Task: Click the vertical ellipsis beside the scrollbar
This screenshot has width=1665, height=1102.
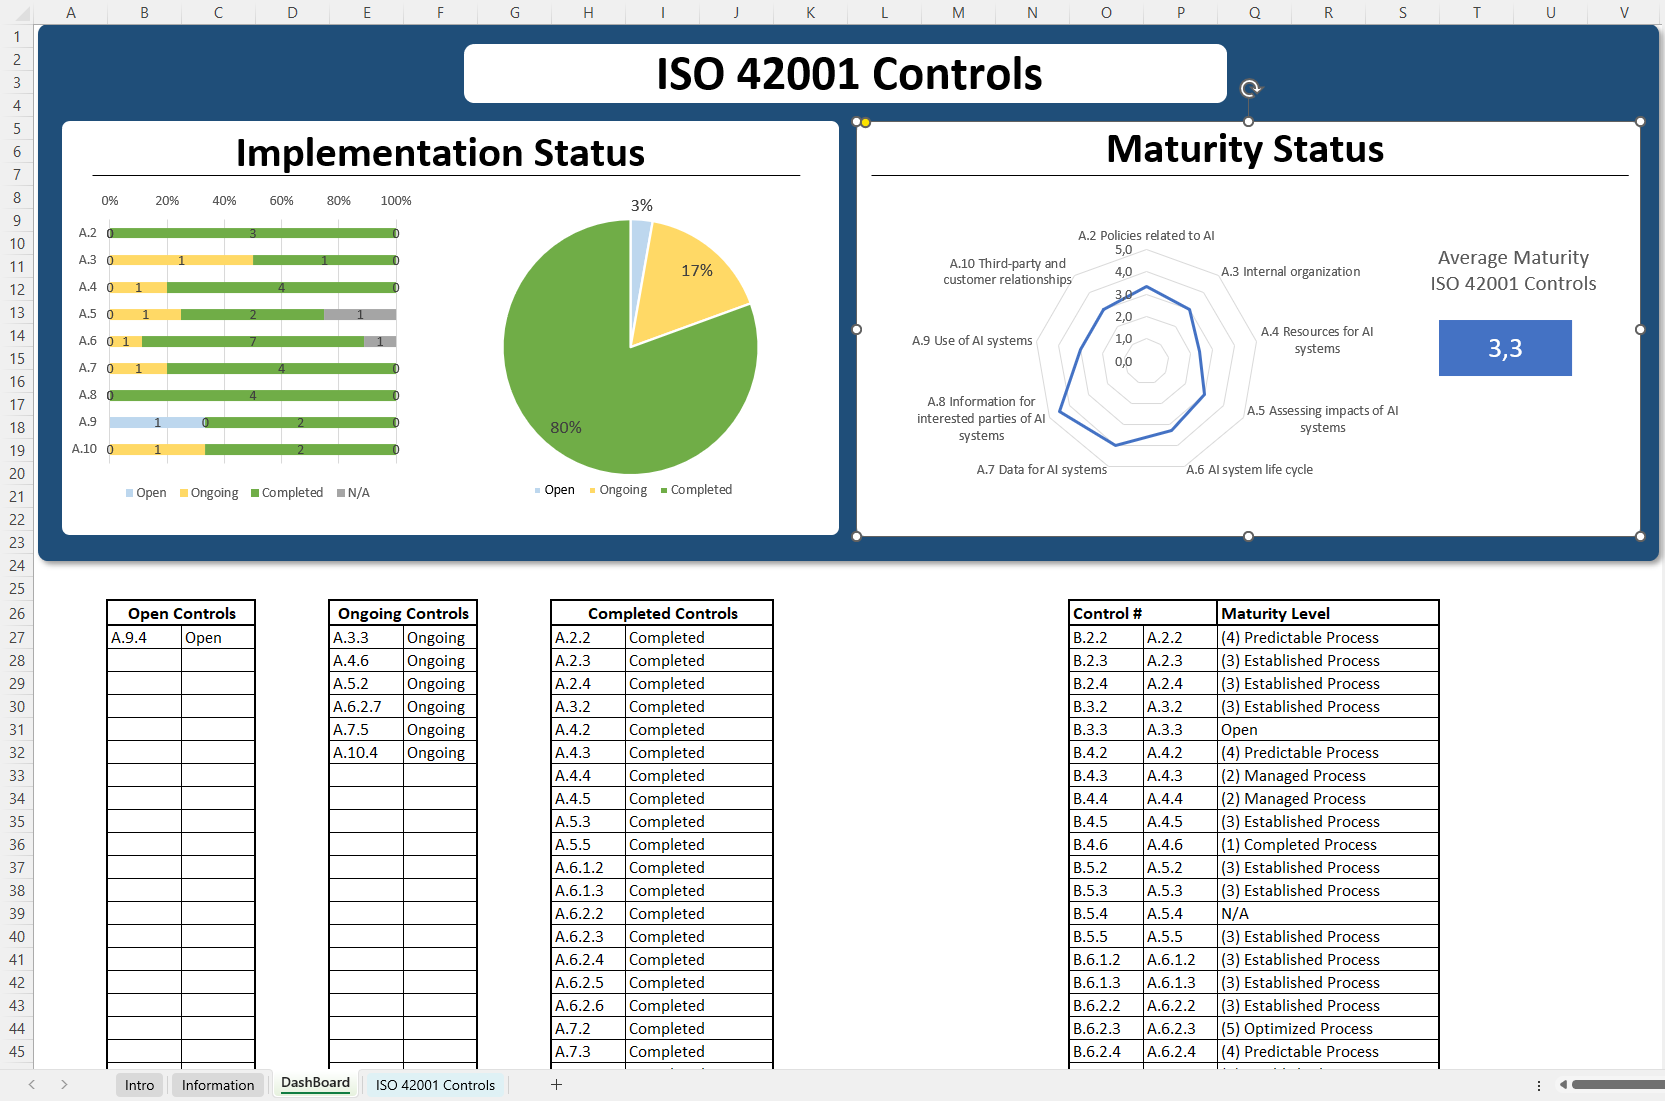Action: 1538,1085
